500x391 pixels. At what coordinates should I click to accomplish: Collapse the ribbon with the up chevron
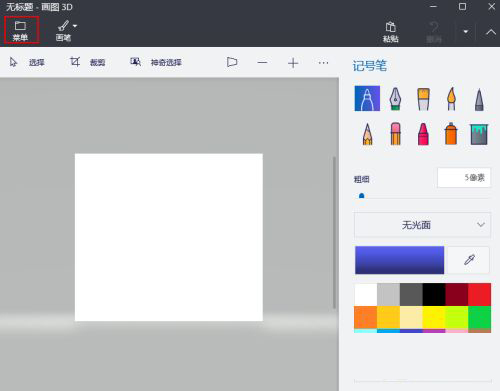pos(491,32)
